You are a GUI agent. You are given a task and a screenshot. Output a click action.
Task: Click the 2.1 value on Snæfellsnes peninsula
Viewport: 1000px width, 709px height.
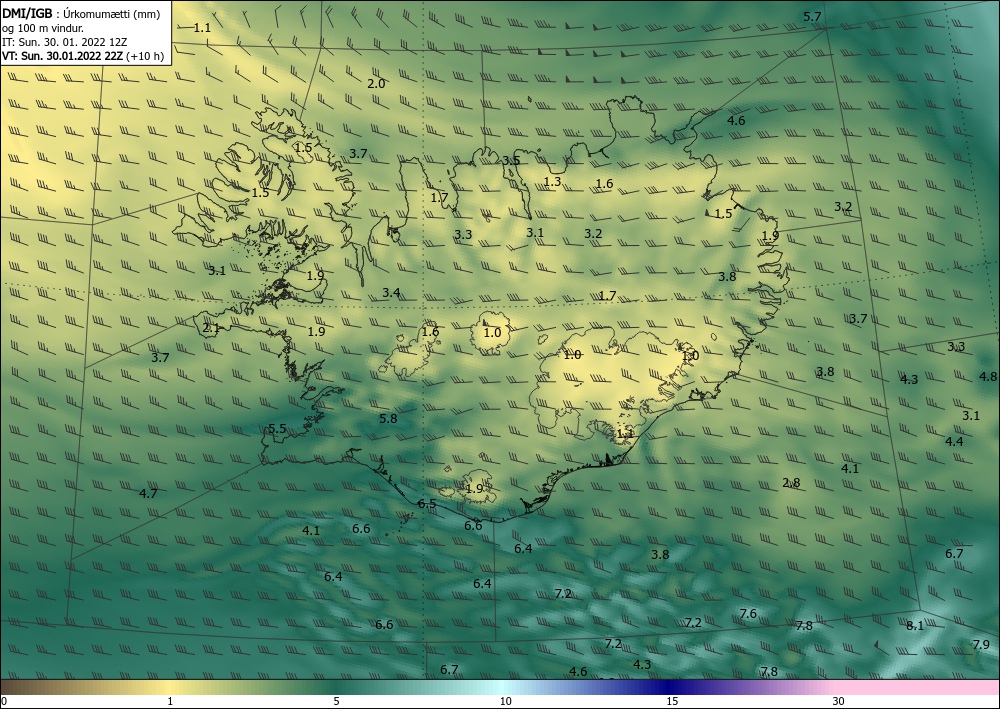pos(210,328)
